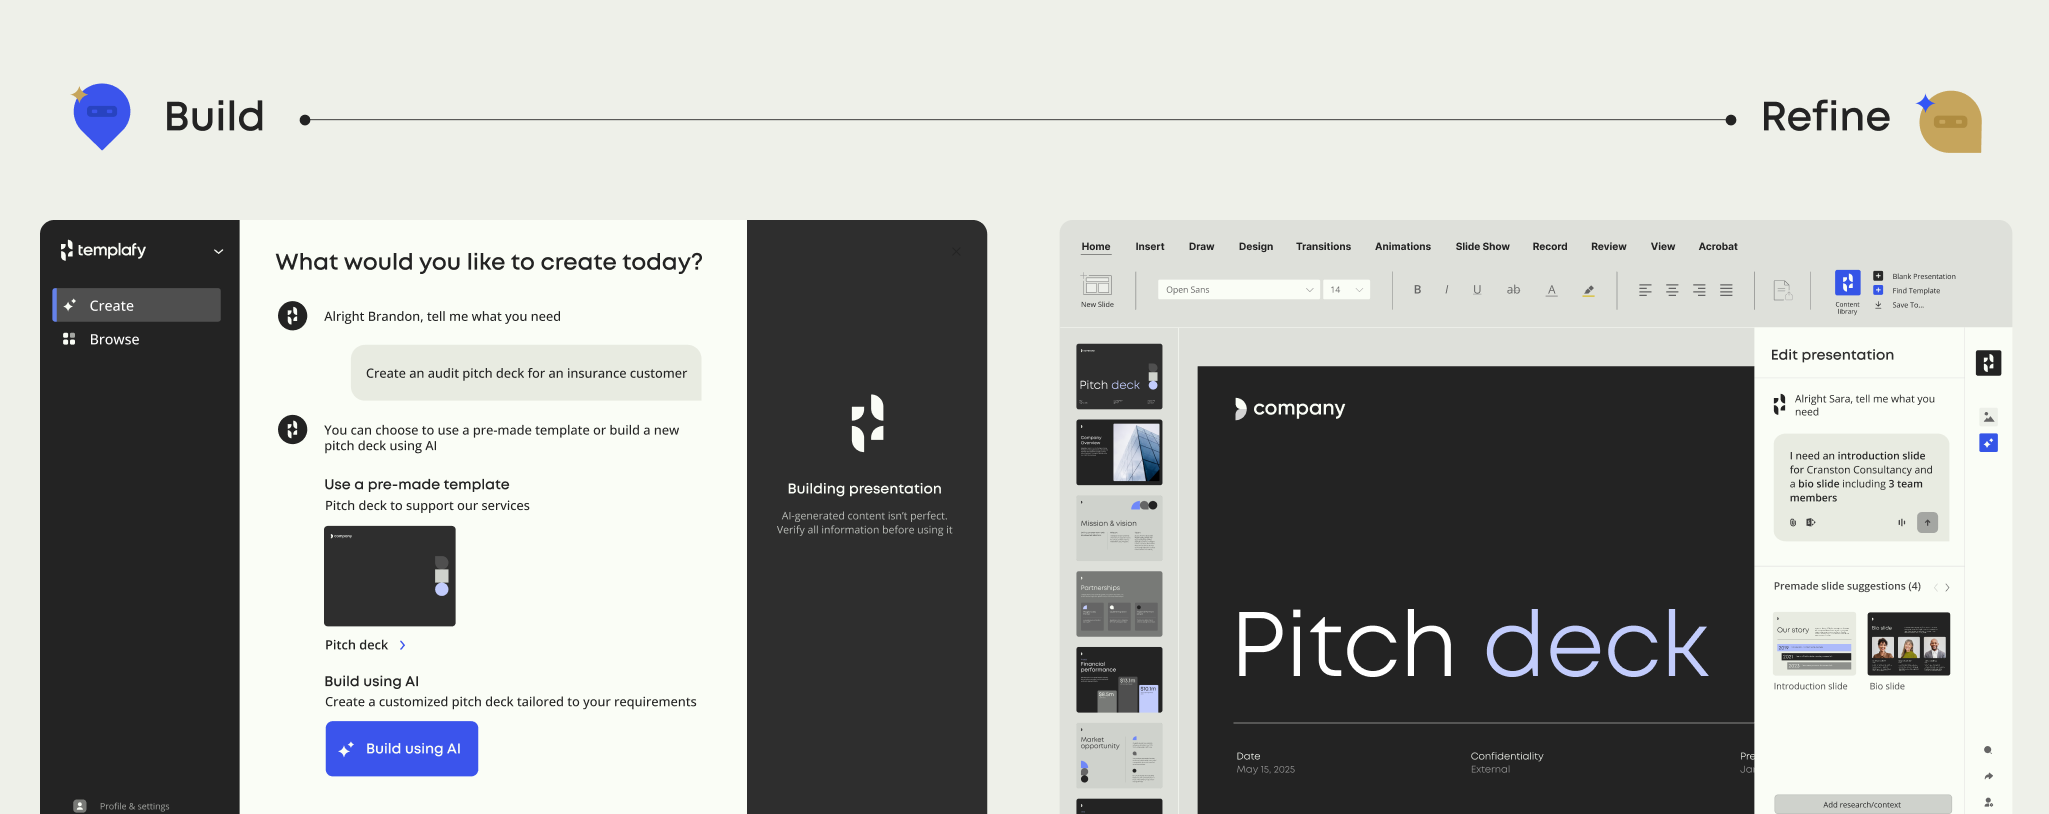Click the chevron next to Pitch deck
Screen dimensions: 2049x814
pos(402,645)
